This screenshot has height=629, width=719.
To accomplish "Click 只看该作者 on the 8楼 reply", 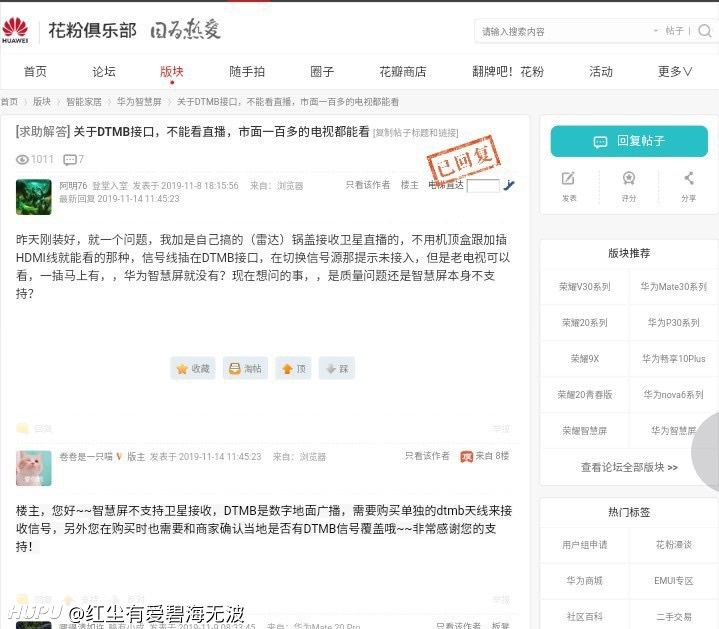I will [x=427, y=456].
